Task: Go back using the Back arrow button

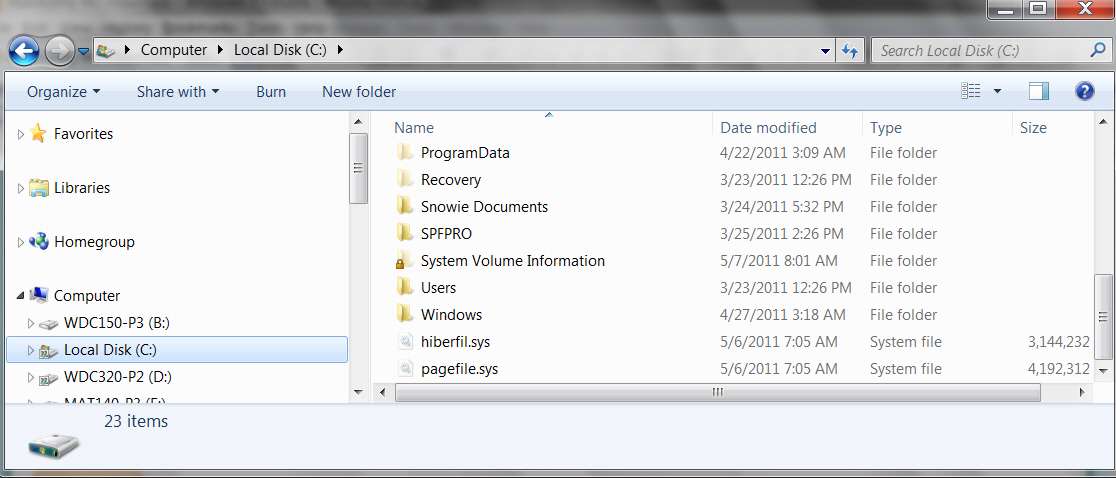Action: (23, 51)
